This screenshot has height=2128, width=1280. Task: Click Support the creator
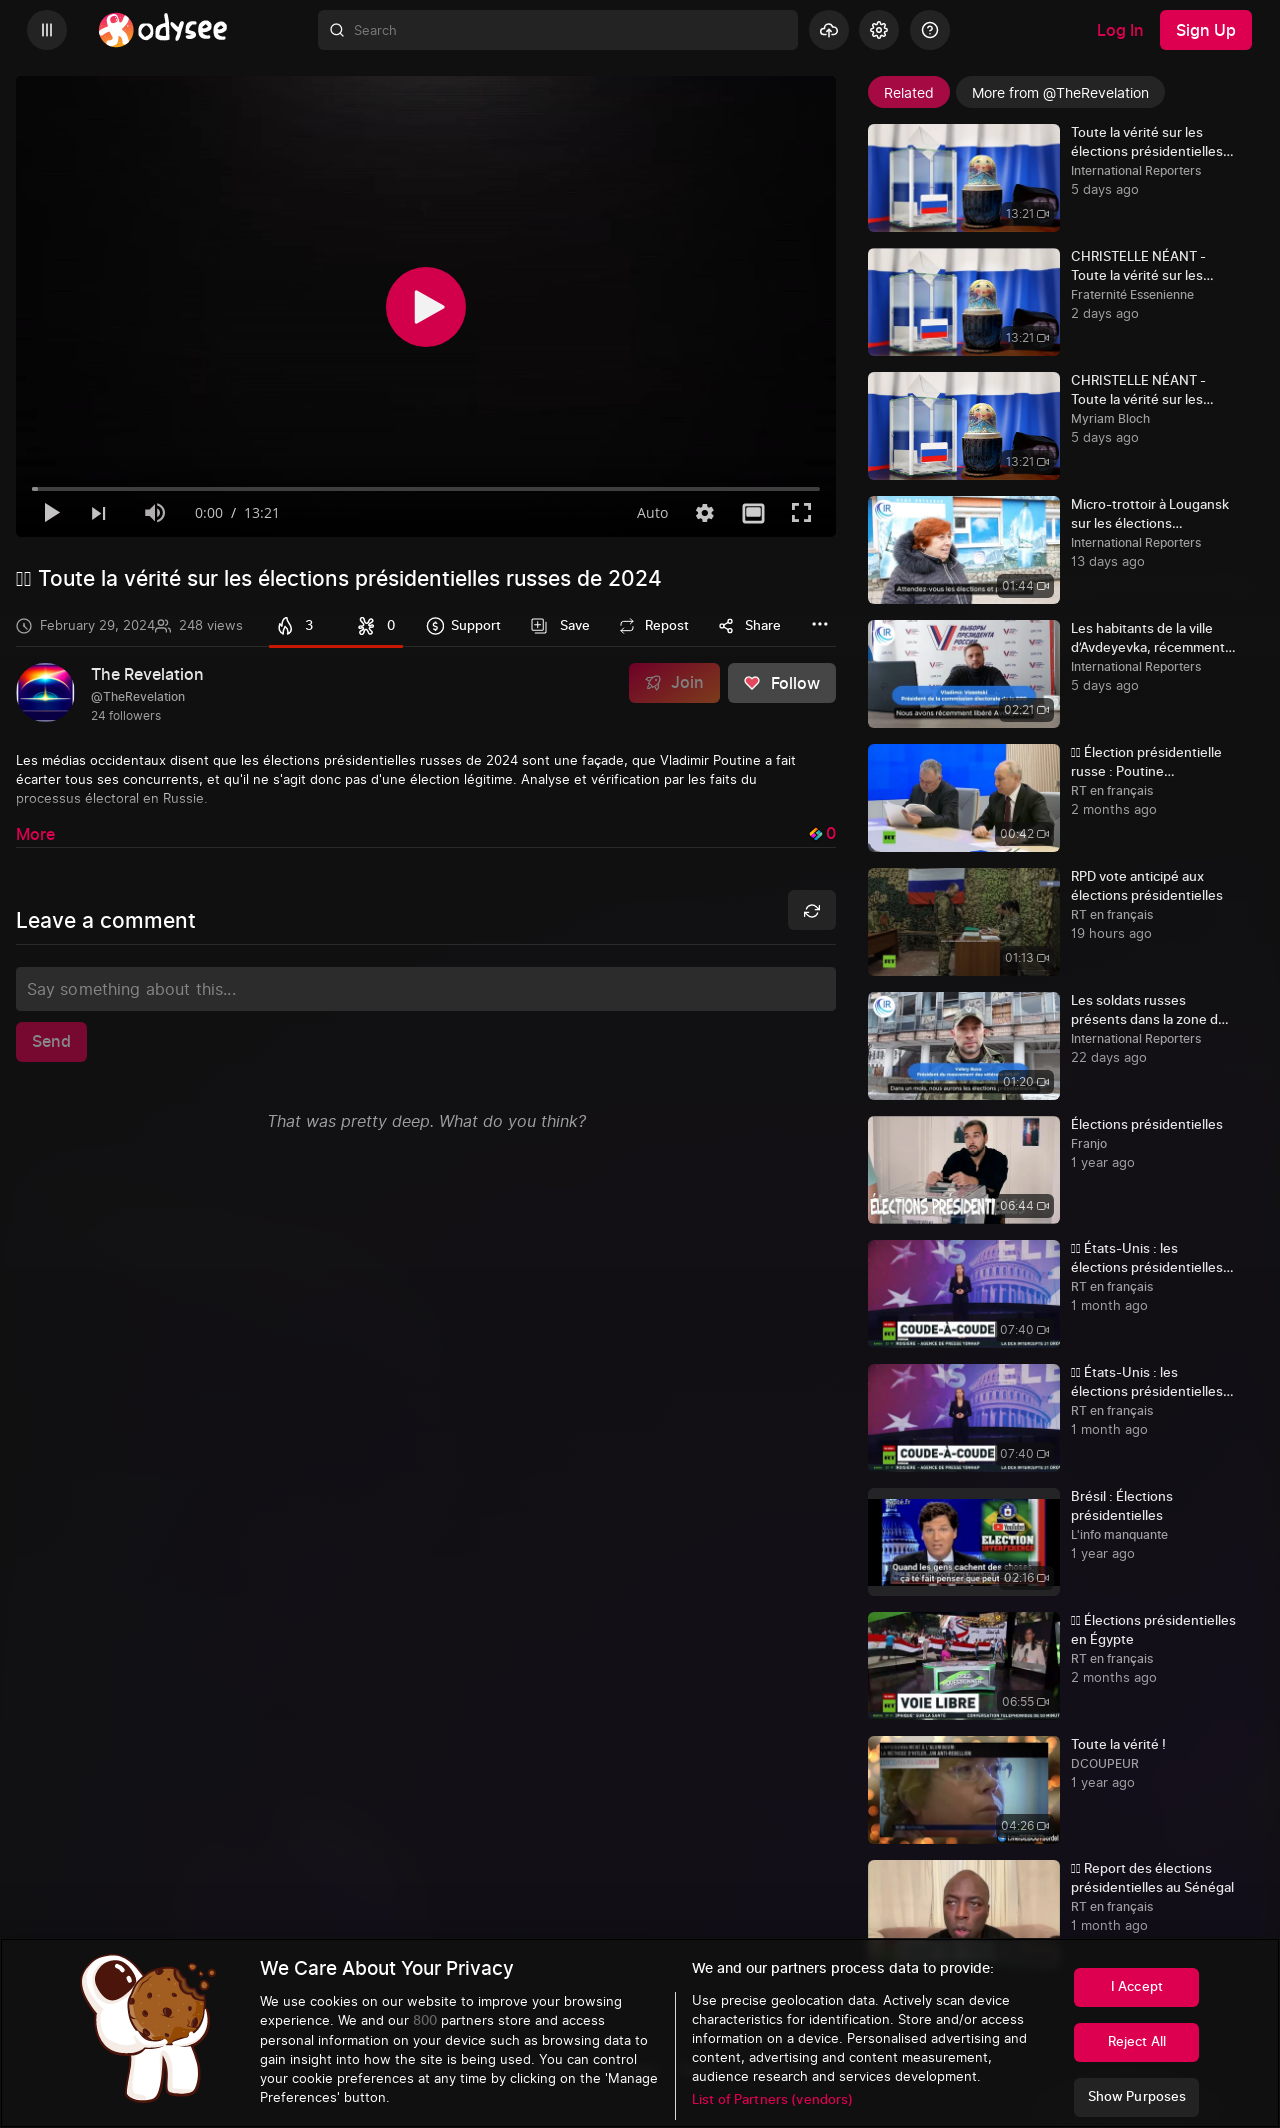[463, 626]
